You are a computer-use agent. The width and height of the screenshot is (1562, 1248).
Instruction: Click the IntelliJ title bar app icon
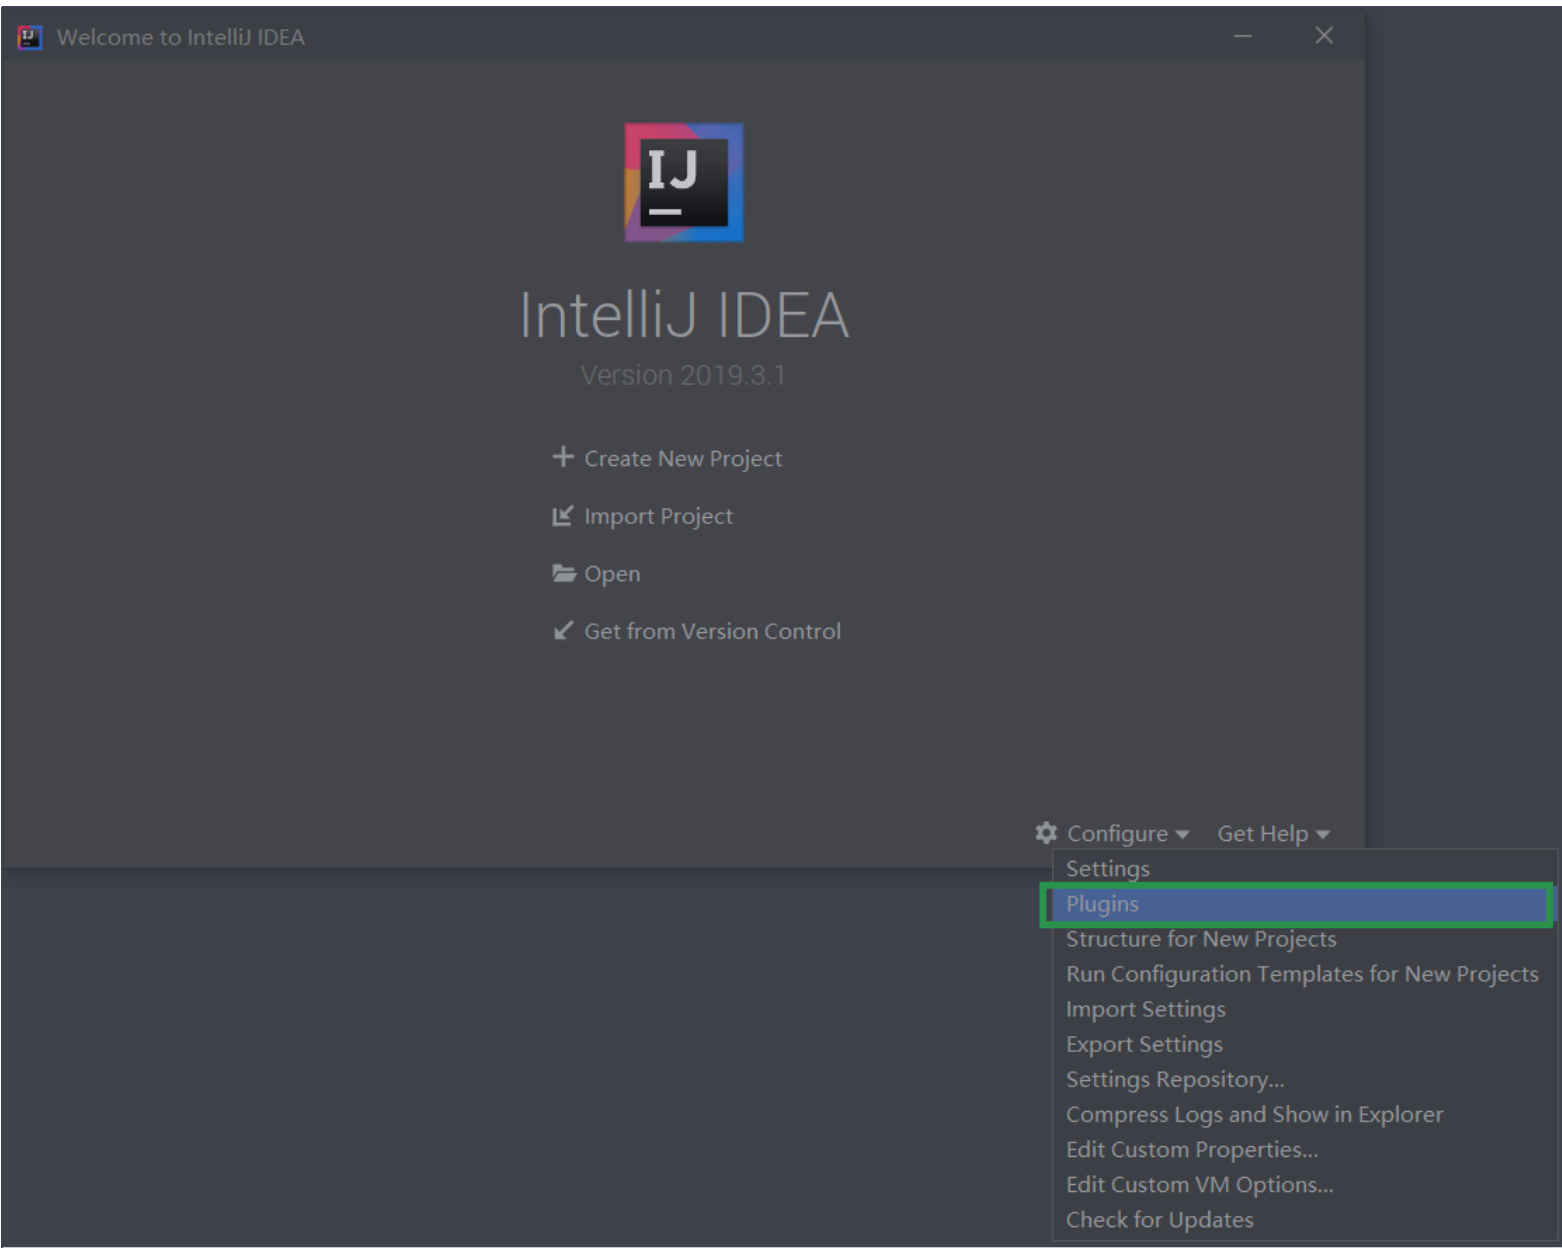tap(30, 37)
